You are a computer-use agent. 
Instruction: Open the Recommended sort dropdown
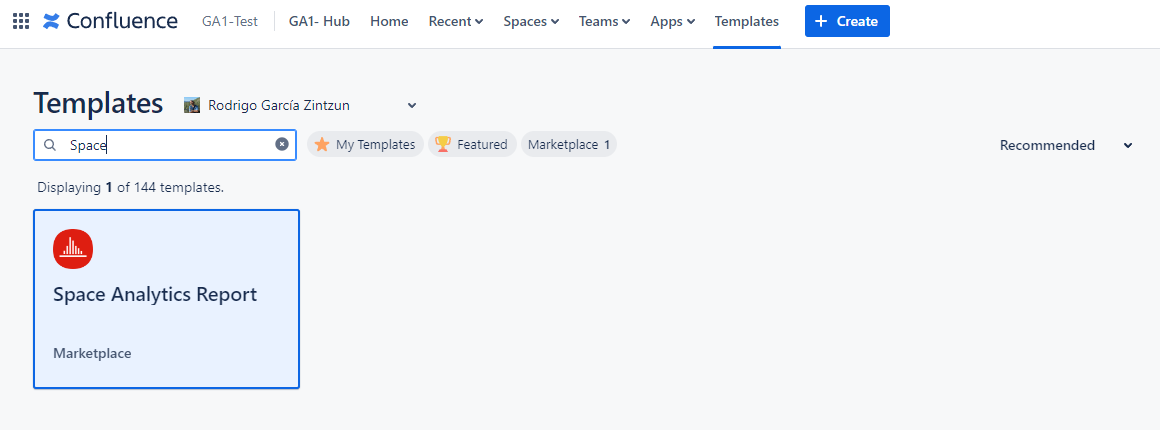tap(1066, 145)
